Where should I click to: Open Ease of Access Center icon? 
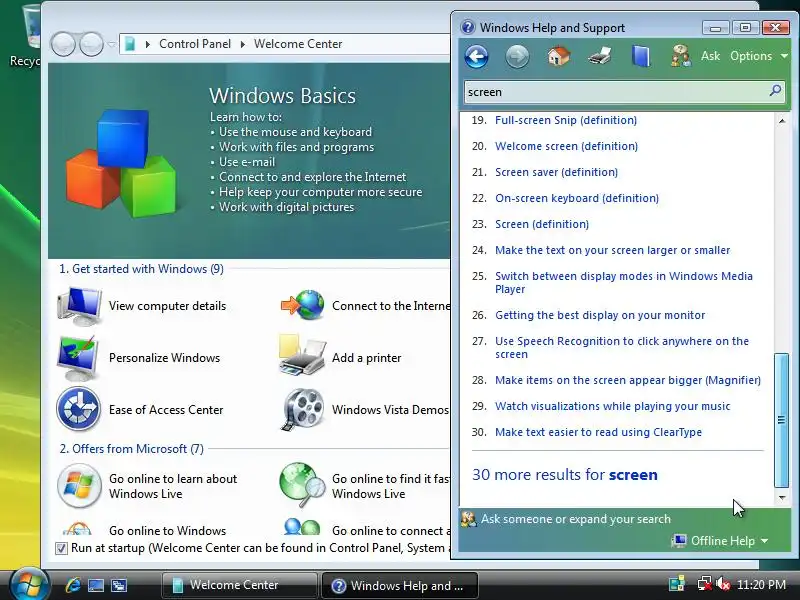[79, 410]
